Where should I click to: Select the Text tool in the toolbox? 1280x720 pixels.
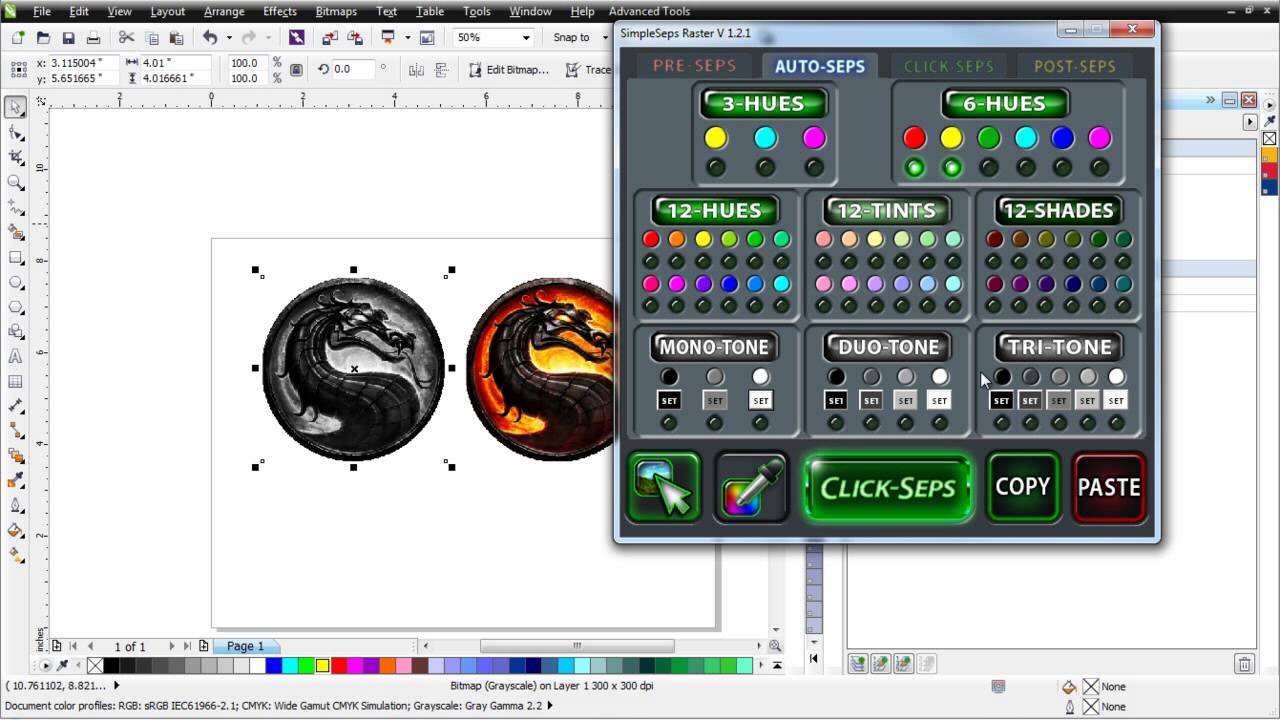coord(15,356)
